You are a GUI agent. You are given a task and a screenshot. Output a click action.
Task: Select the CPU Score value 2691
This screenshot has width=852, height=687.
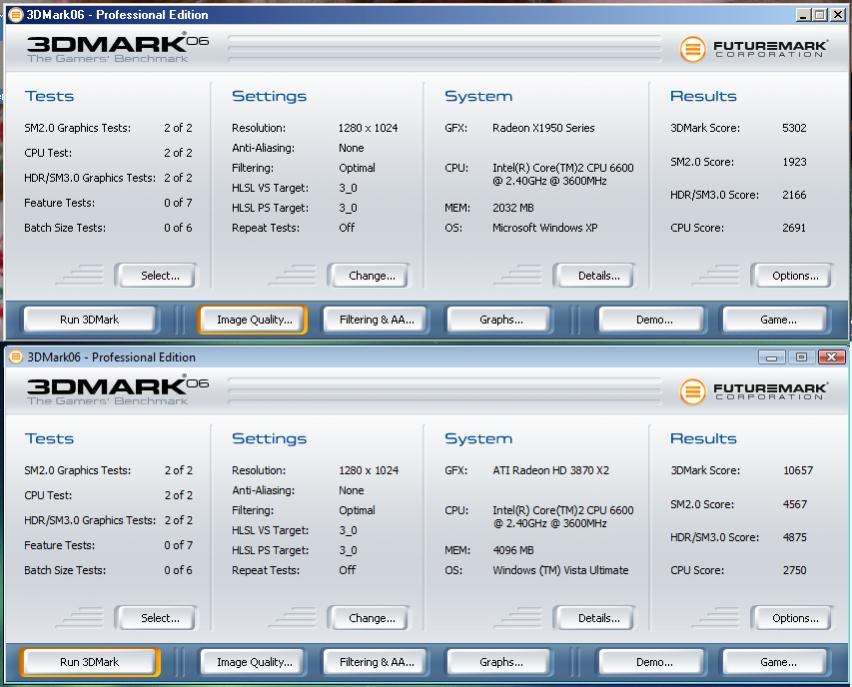(794, 228)
